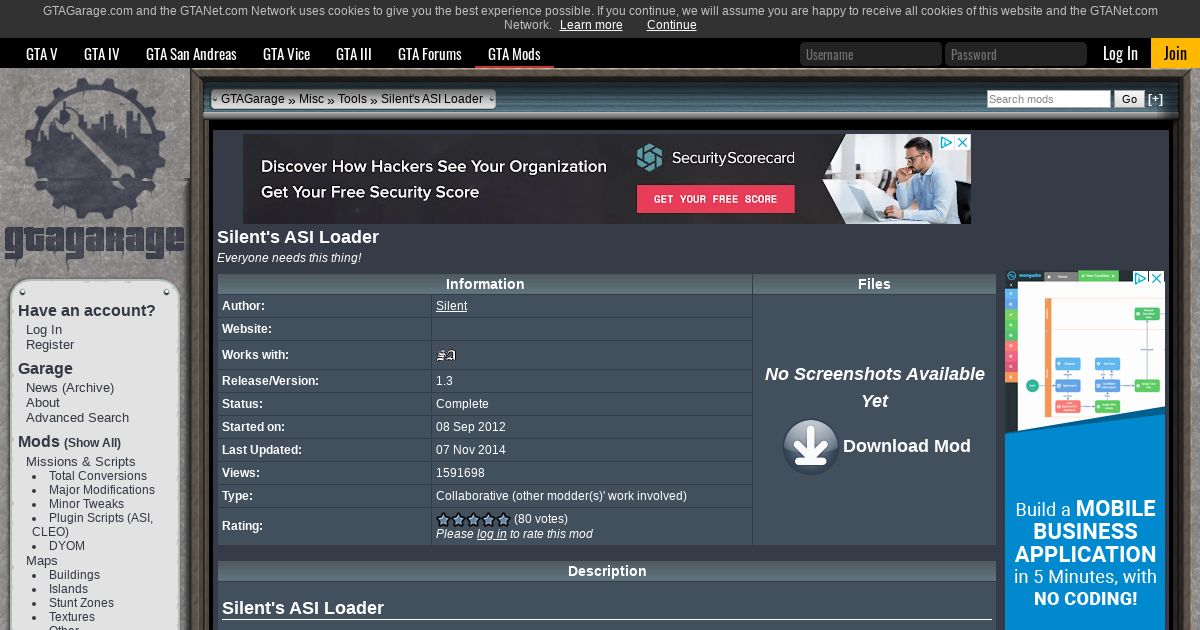Go to GTA San Andreas tab
Image resolution: width=1200 pixels, height=630 pixels.
(191, 54)
